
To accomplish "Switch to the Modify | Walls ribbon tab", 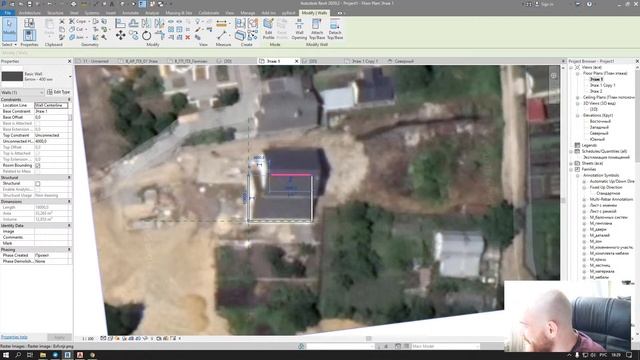I will 314,13.
